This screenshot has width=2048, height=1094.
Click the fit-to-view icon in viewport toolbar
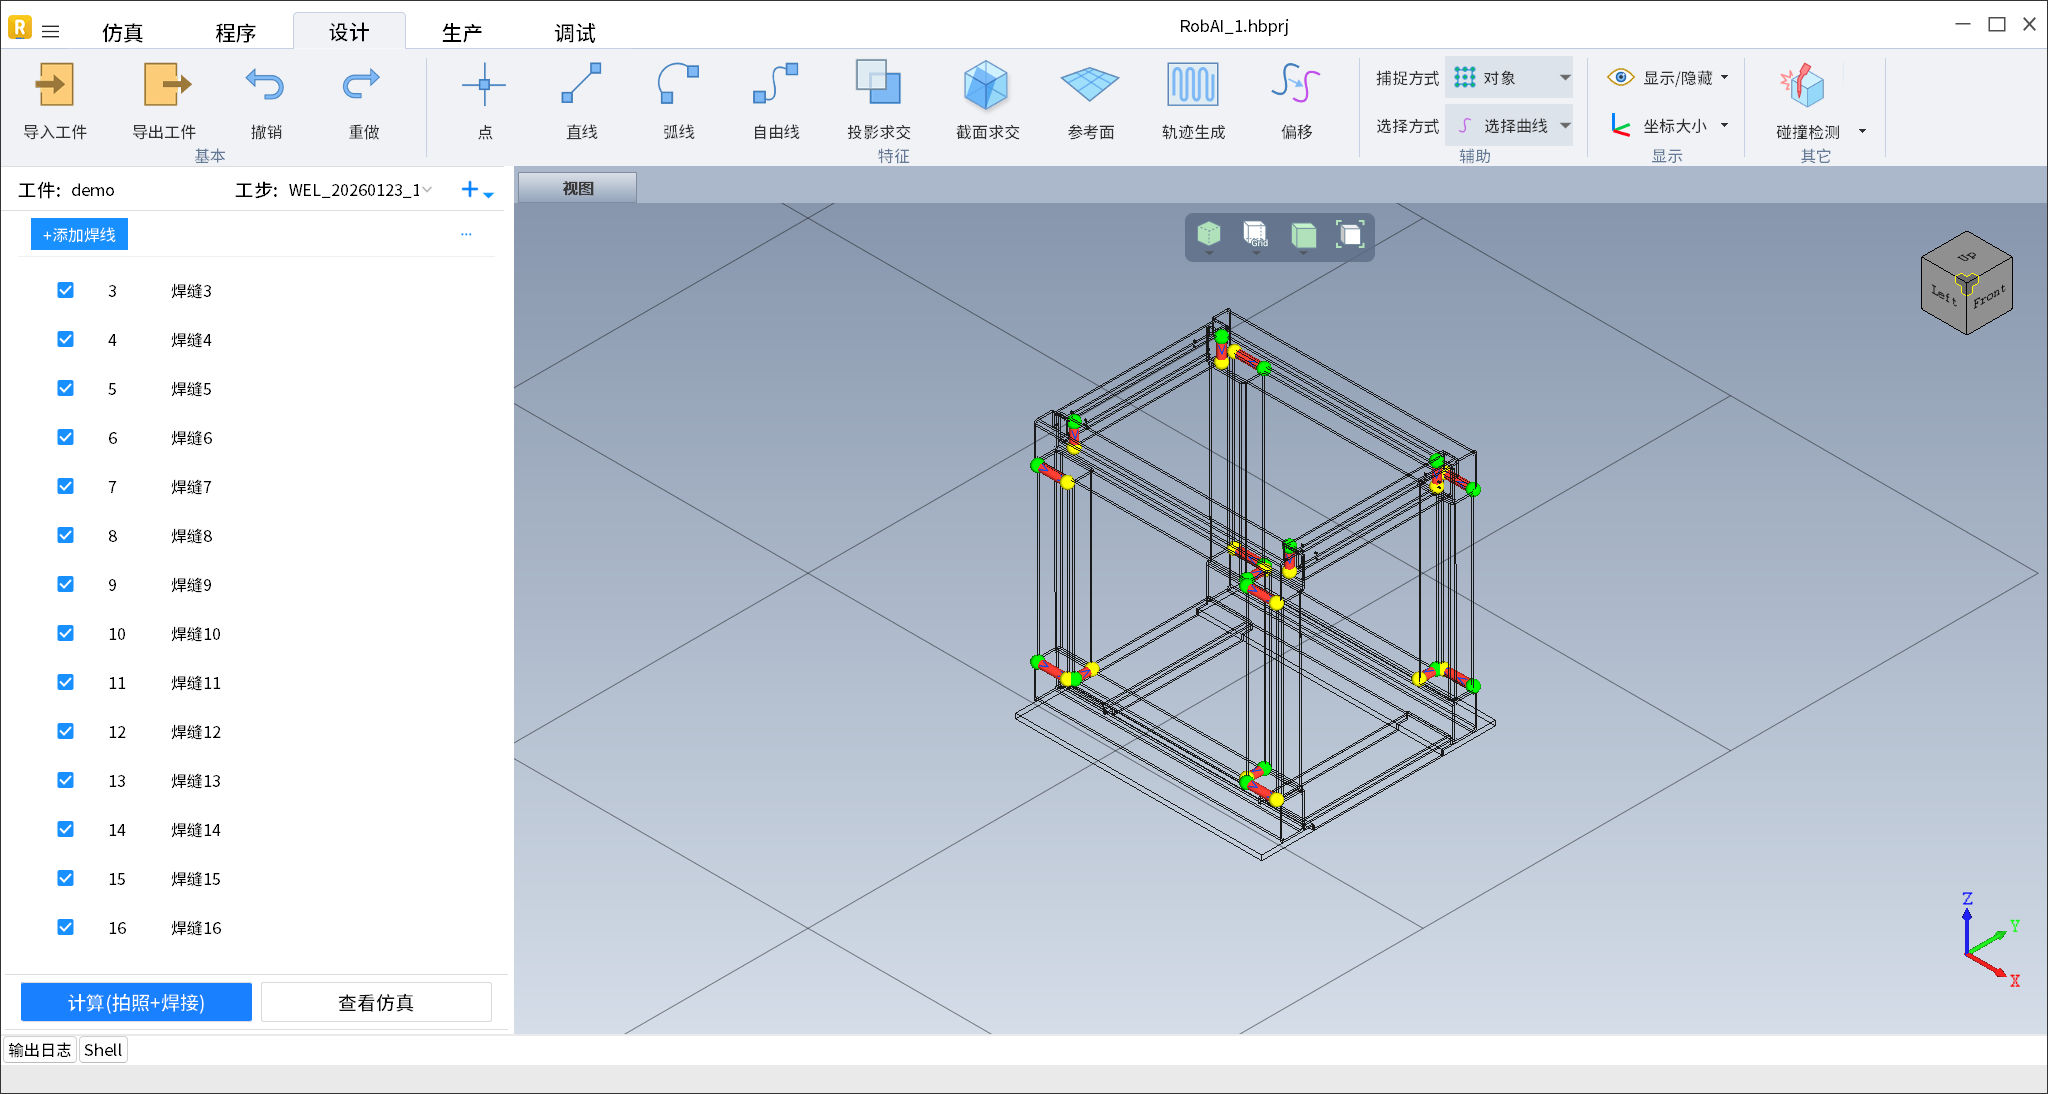[x=1350, y=235]
